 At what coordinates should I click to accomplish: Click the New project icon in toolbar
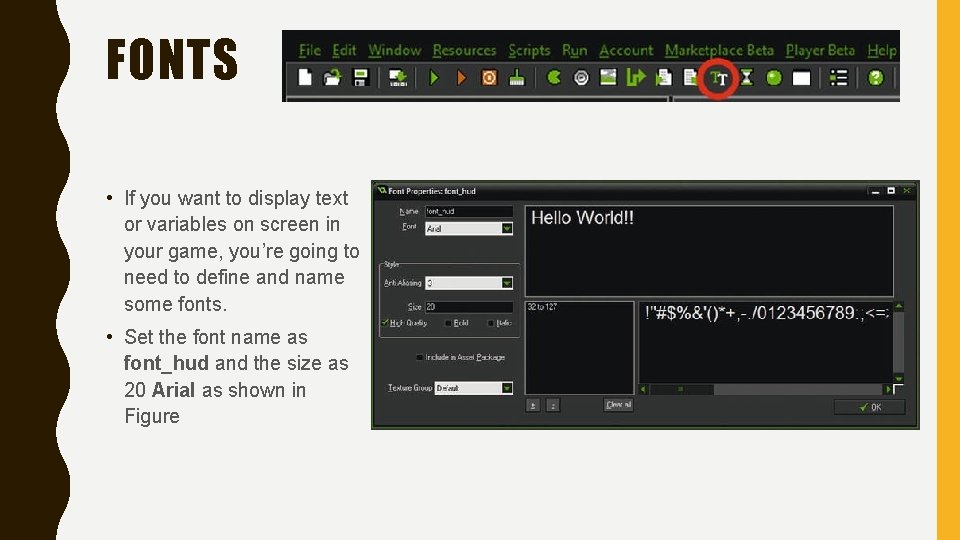click(x=305, y=78)
